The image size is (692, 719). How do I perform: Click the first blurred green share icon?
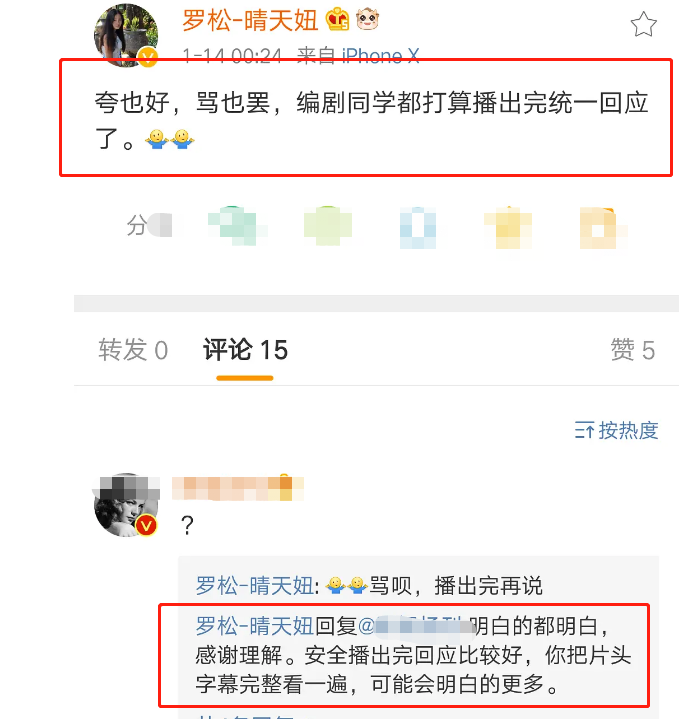(237, 226)
